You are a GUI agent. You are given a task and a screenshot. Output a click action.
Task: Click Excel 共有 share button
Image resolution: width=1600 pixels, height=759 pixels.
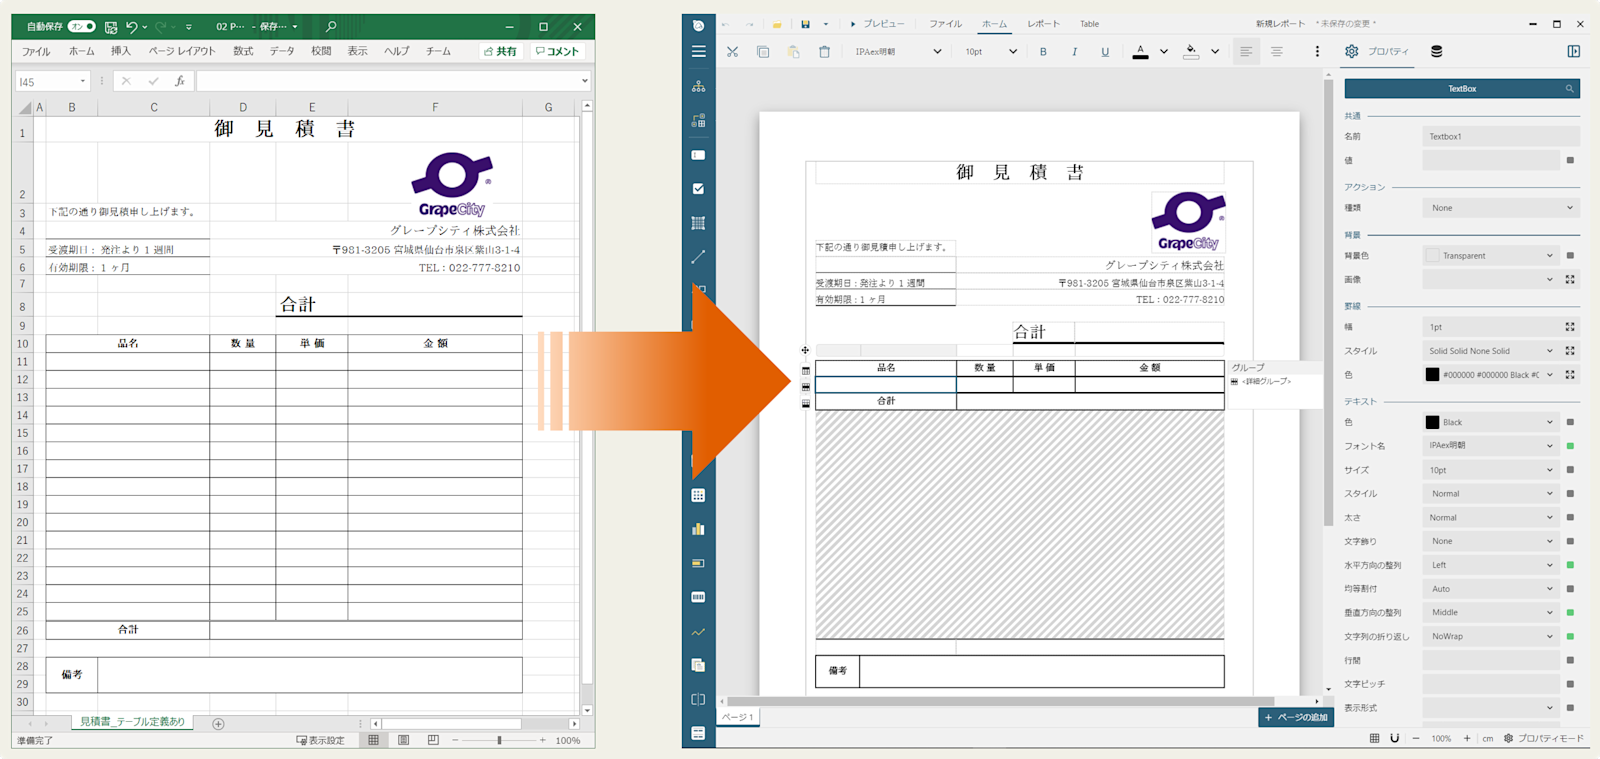[501, 51]
